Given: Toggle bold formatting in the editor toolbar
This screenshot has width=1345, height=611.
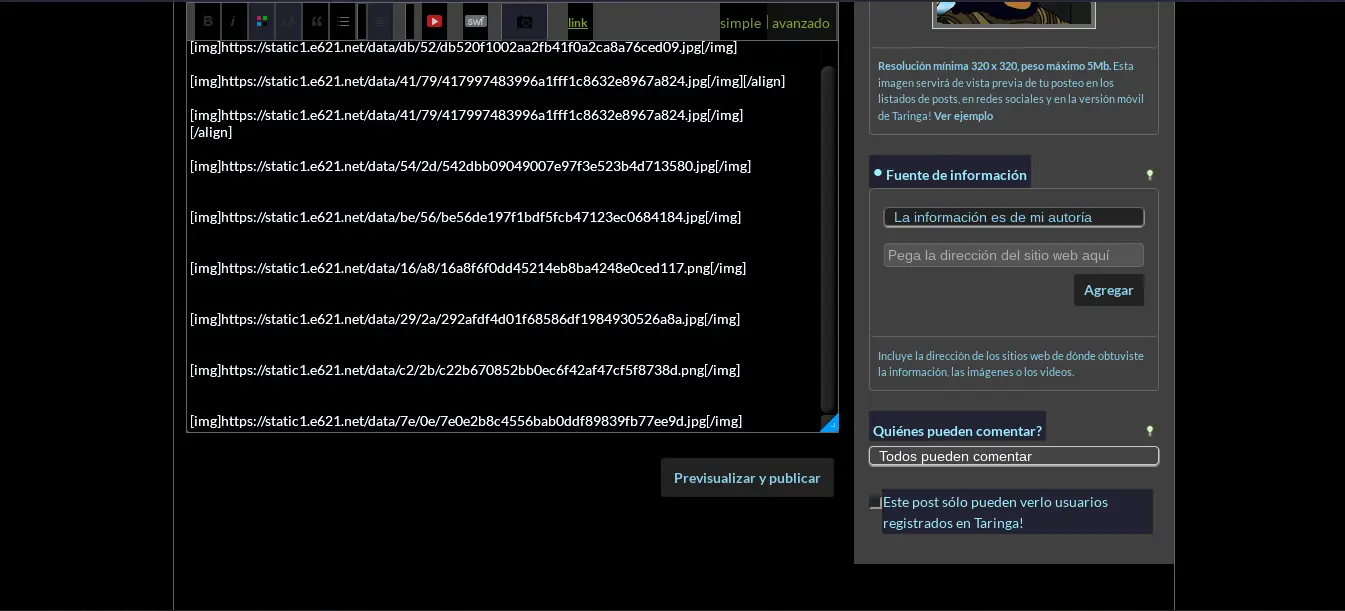Looking at the screenshot, I should (207, 21).
